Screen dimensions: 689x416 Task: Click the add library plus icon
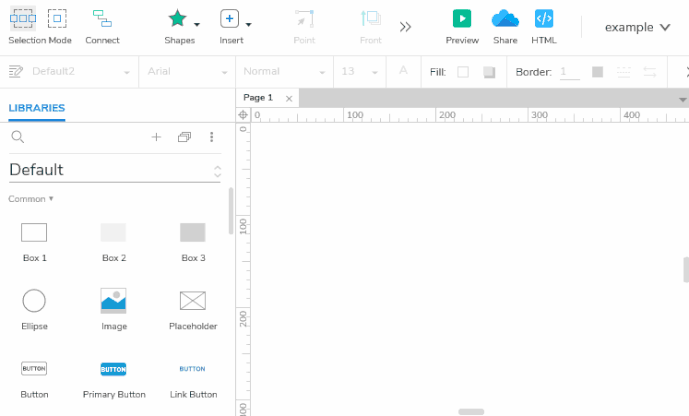pos(156,137)
